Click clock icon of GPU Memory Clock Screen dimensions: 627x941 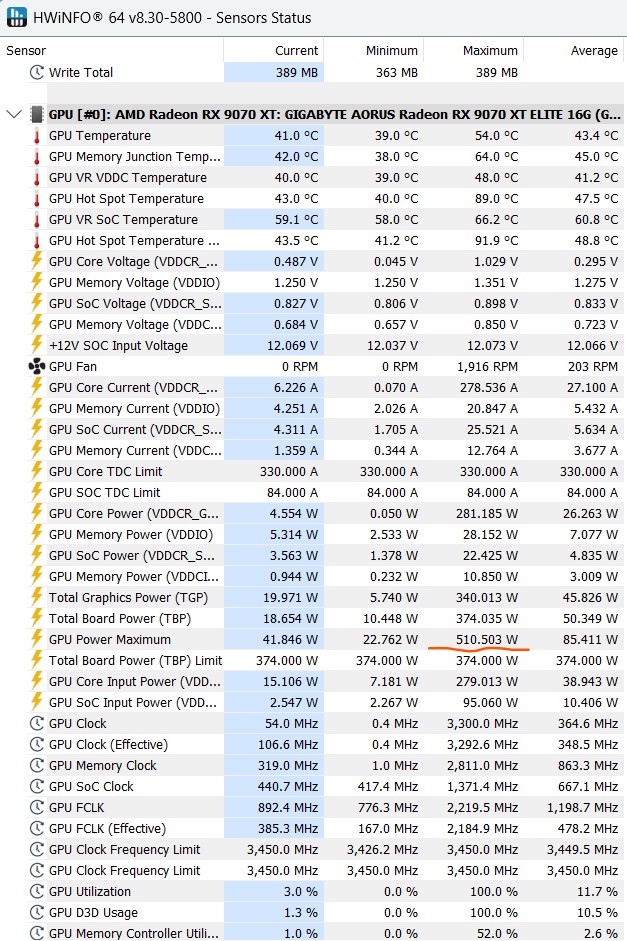tap(37, 766)
